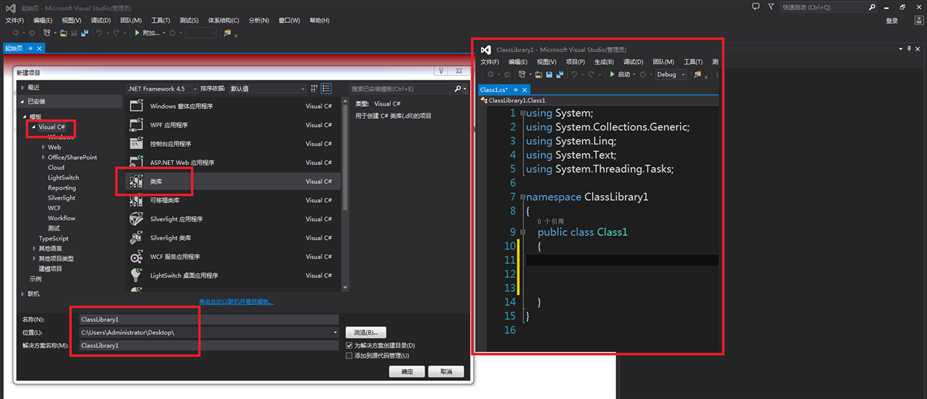Click the Cancel button in New Project dialog
The width and height of the screenshot is (927, 399).
tap(446, 372)
